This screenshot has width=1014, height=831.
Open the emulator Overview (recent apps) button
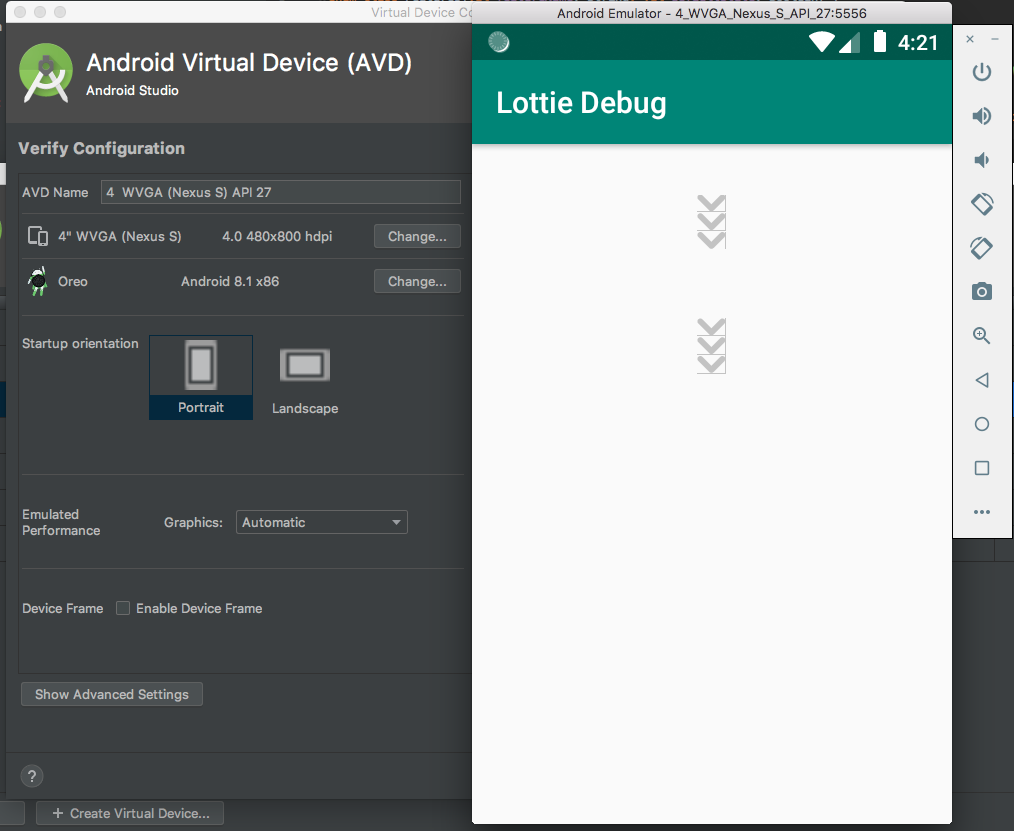[x=981, y=467]
